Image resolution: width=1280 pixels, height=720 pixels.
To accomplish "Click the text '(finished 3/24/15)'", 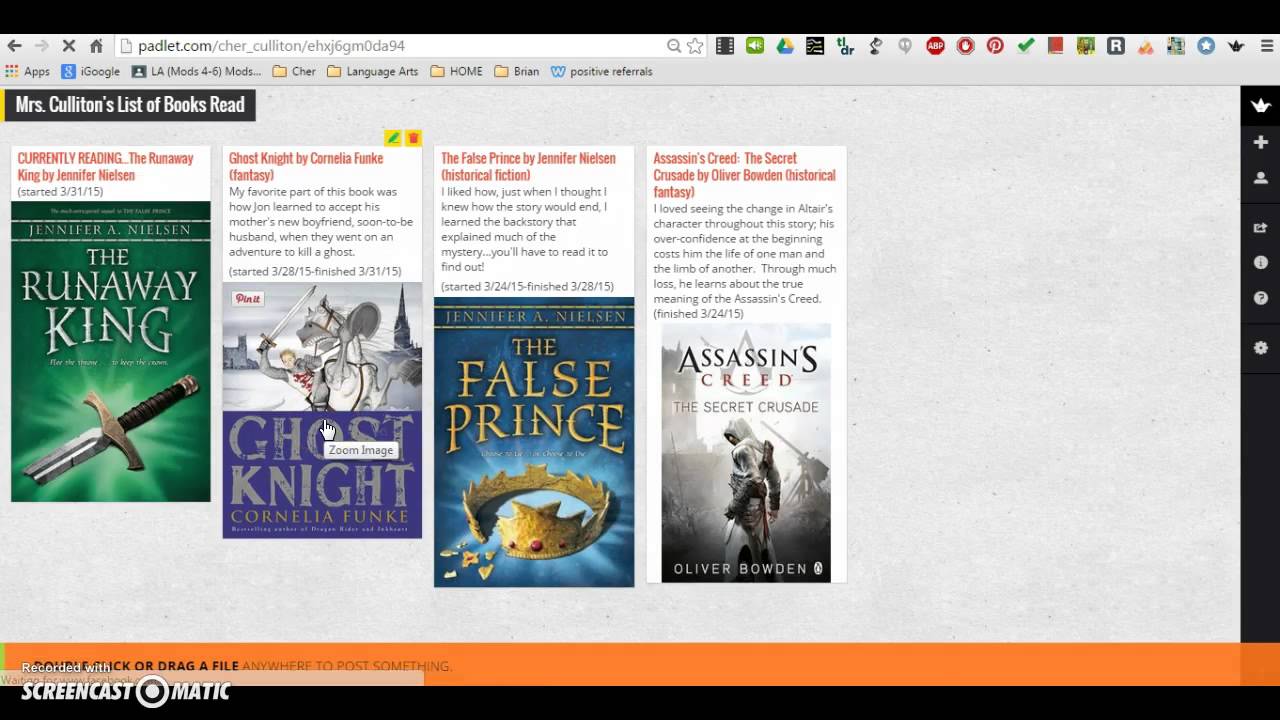I will coord(698,314).
